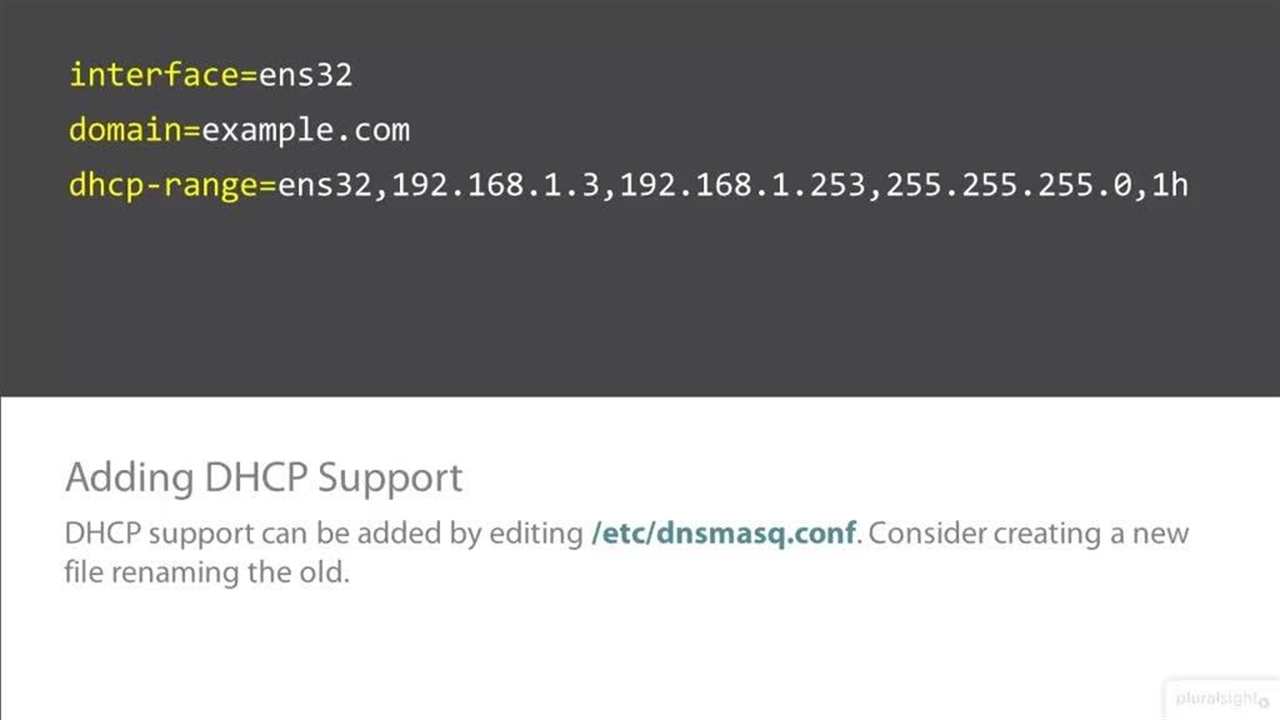Screen dimensions: 1280x720
Task: Click the 'file renaming the old.' line
Action: coord(207,573)
